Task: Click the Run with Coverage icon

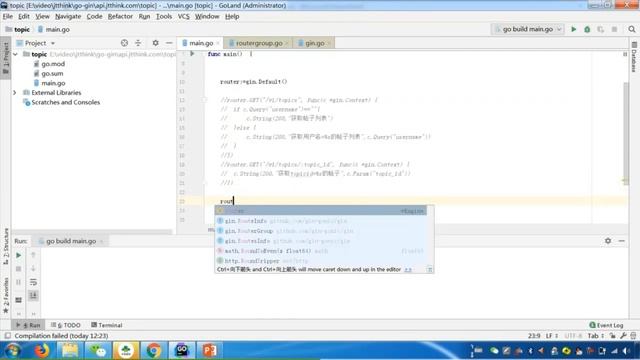Action: (600, 29)
